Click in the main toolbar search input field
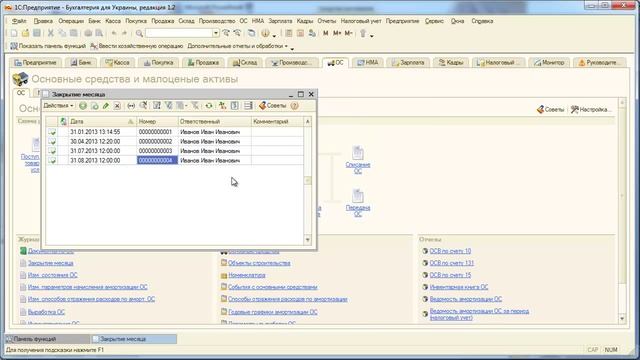Image resolution: width=640 pixels, height=360 pixels. tap(179, 33)
